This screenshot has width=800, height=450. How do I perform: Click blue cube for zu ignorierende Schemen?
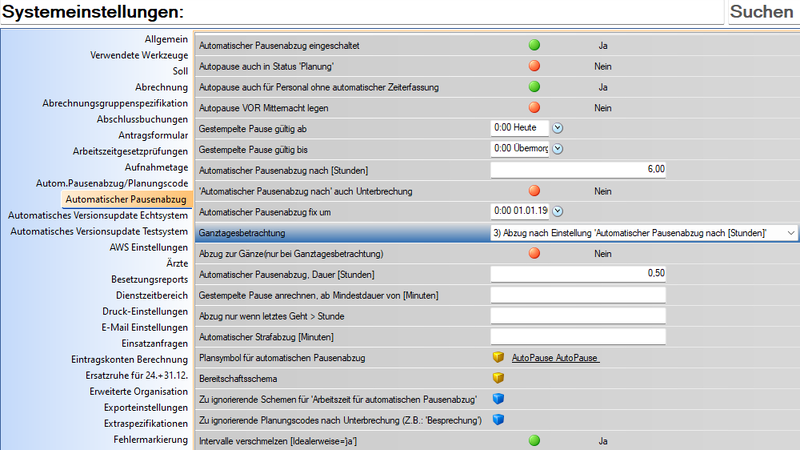(x=498, y=399)
